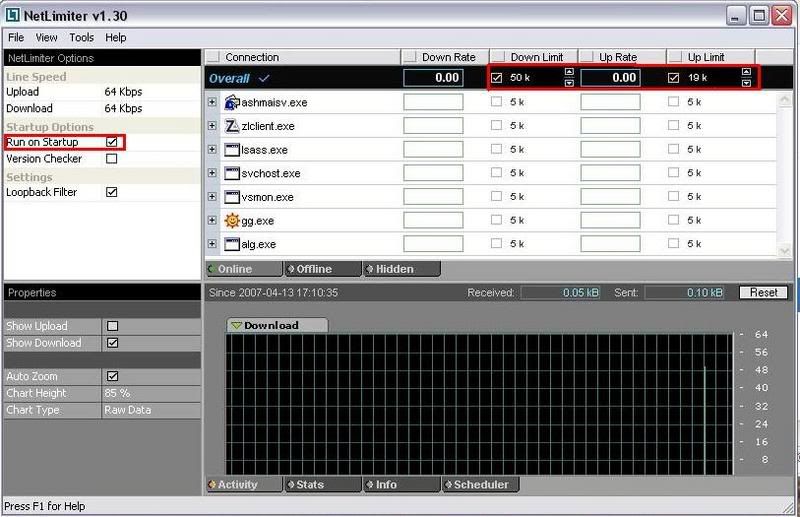Click Up Rate column header
800x517 pixels.
(622, 57)
